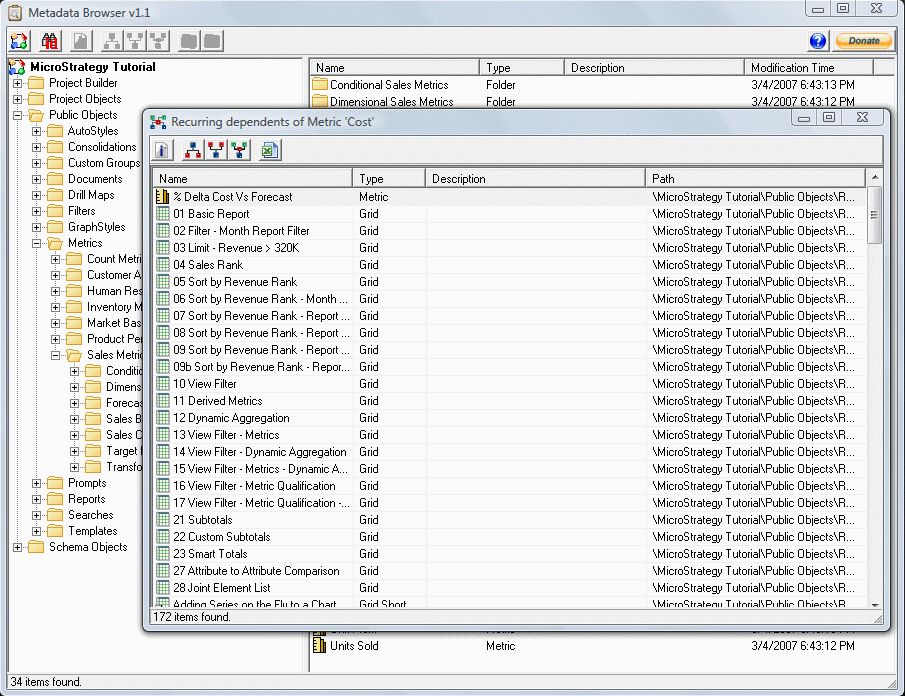Viewport: 905px width, 696px height.
Task: Expand the Consolidations folder node
Action: click(36, 147)
